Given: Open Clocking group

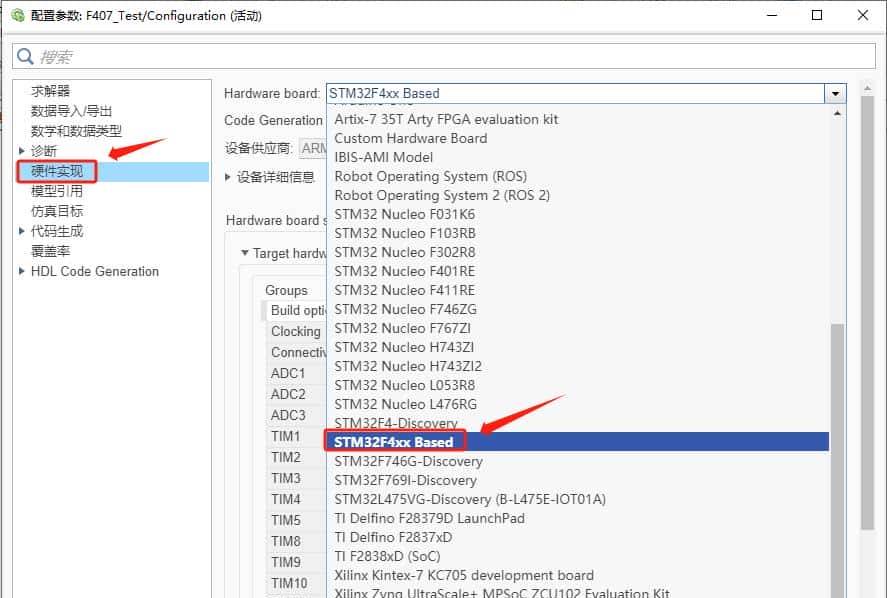Looking at the screenshot, I should point(296,331).
